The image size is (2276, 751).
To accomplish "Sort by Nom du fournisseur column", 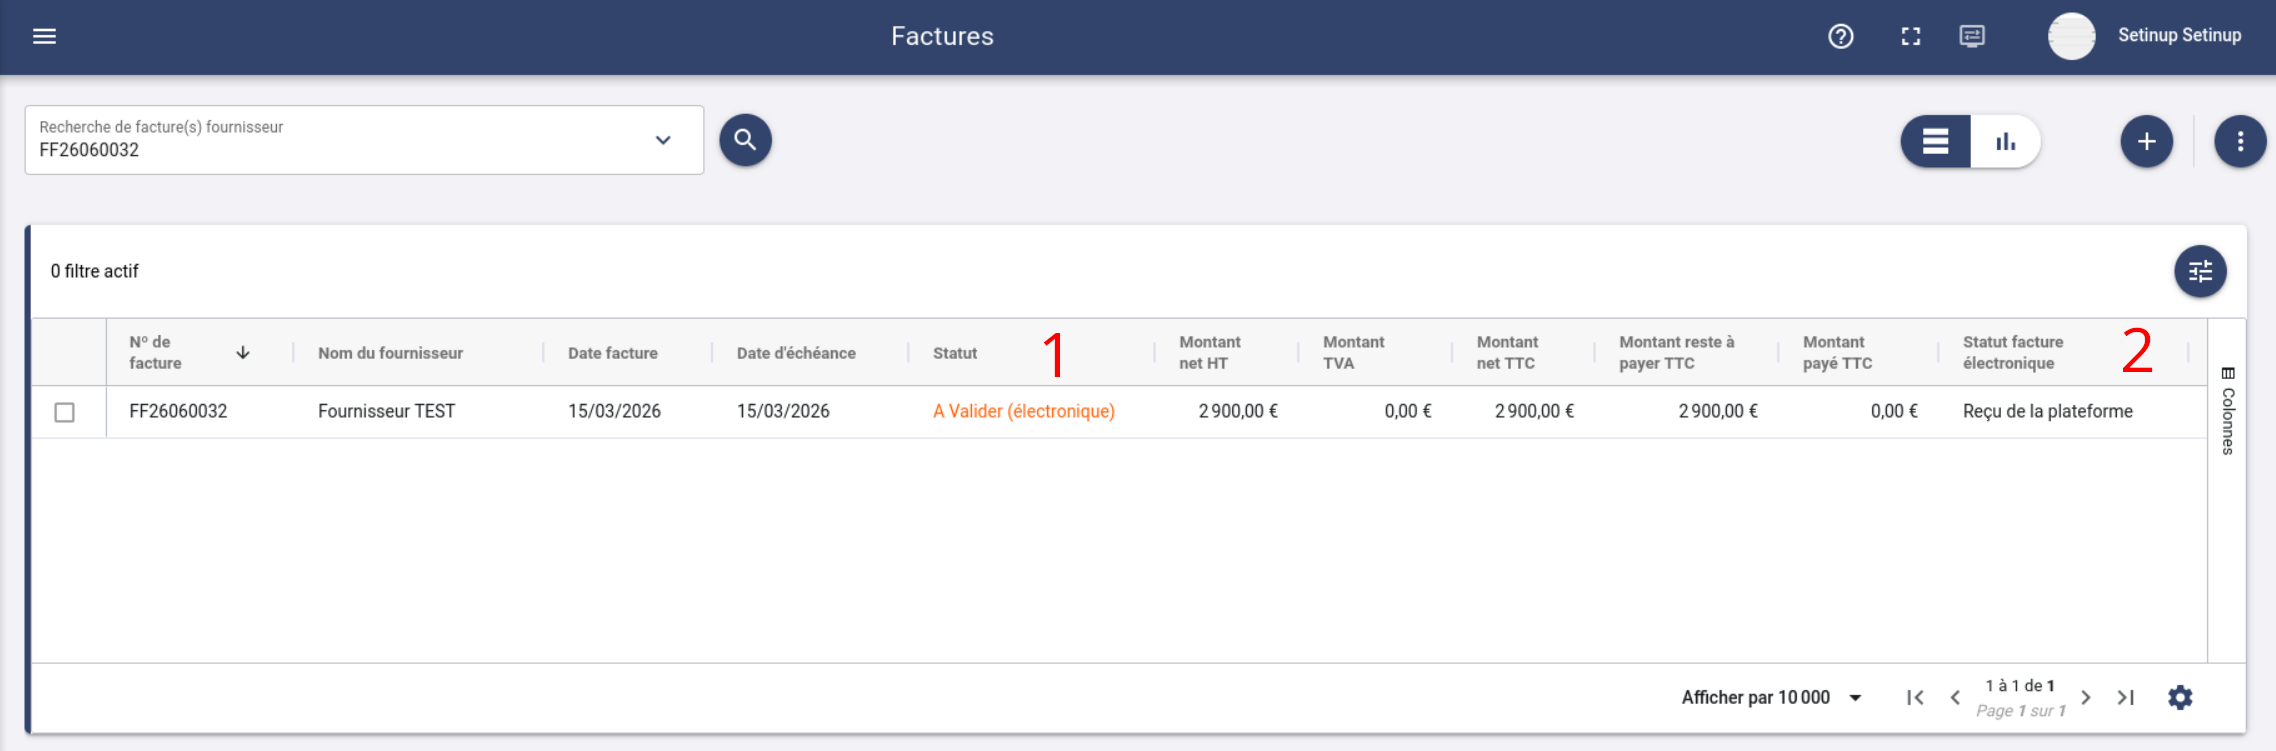I will 390,353.
